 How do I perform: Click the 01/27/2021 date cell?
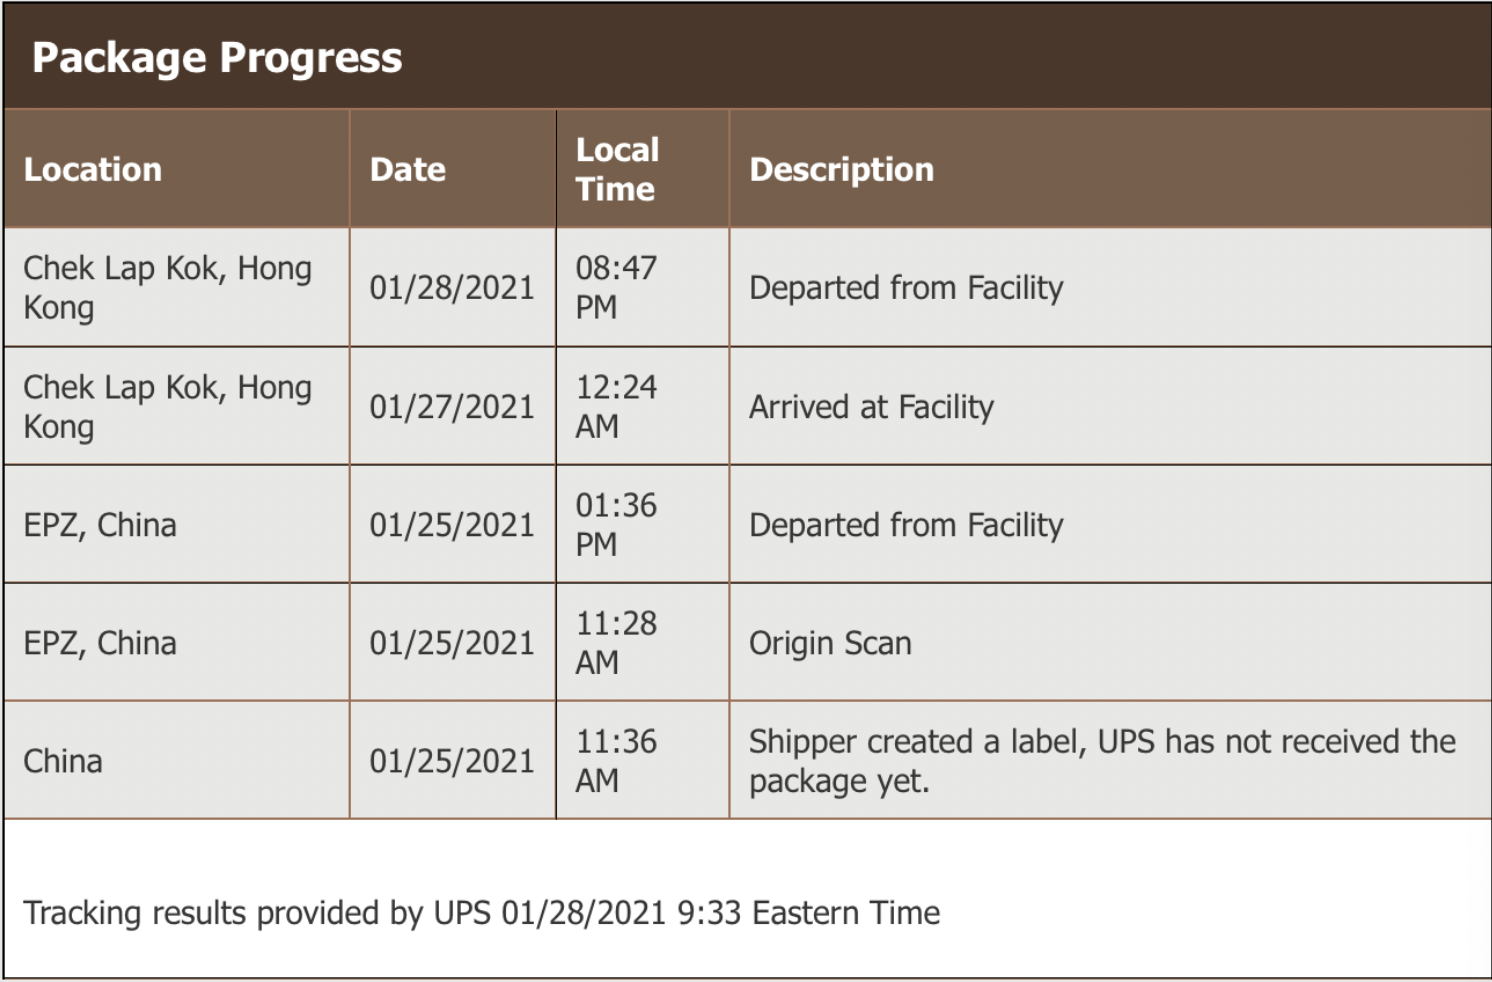click(x=452, y=407)
